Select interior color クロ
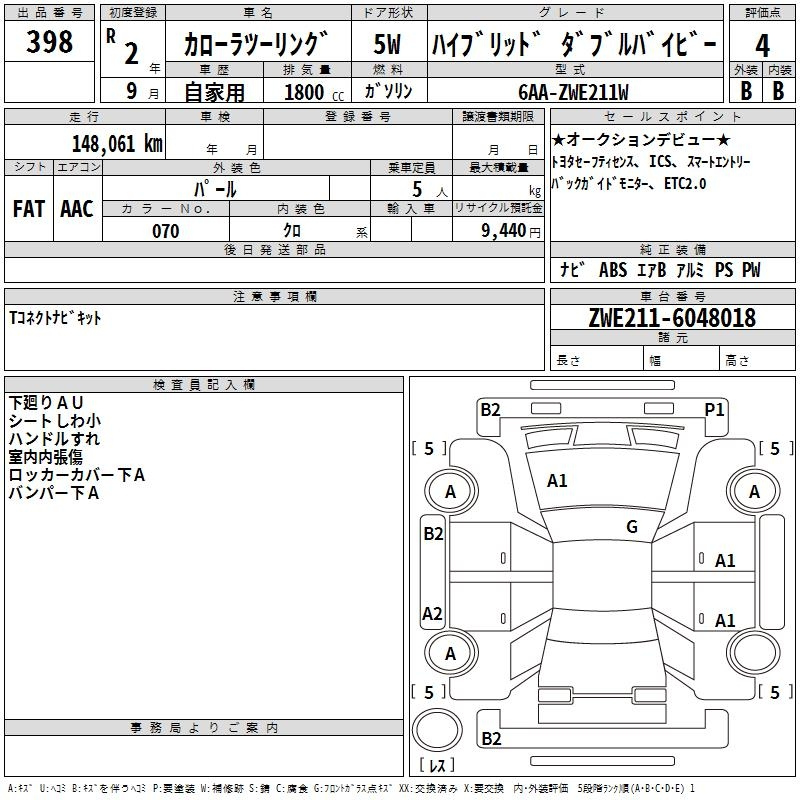This screenshot has height=800, width=800. pos(292,231)
